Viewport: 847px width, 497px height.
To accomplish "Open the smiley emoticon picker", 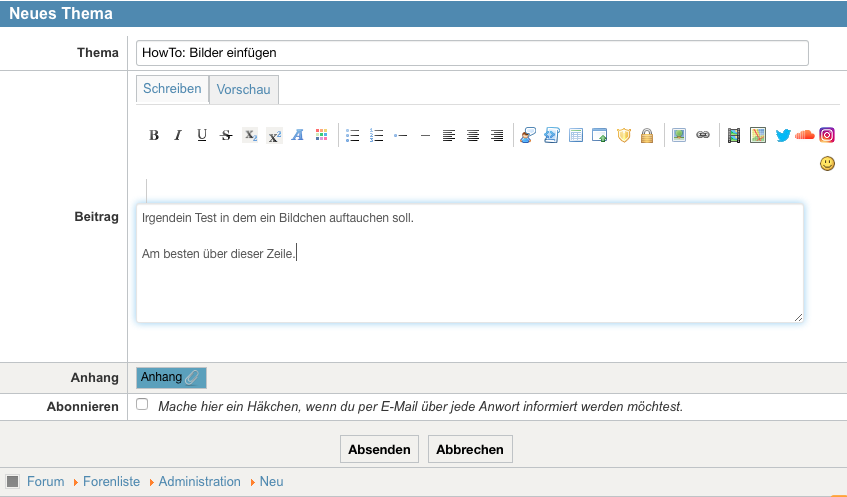I will pos(827,163).
